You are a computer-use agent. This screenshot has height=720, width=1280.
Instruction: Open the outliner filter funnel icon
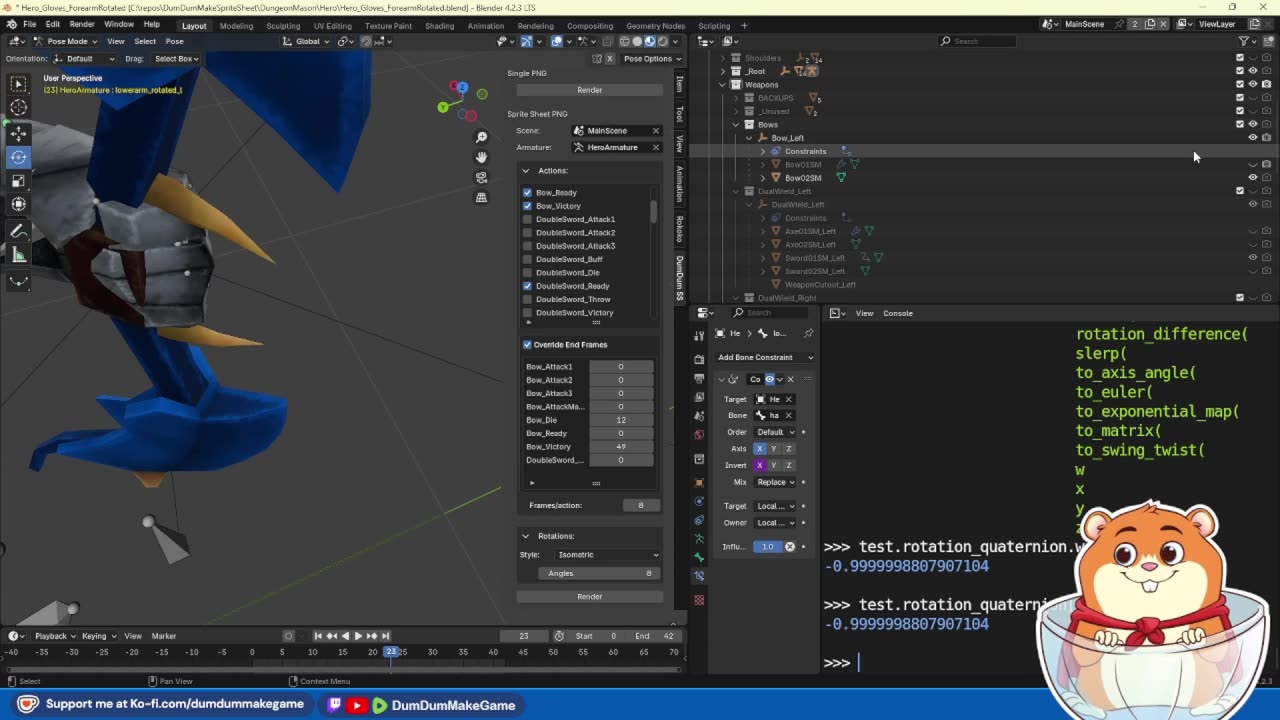click(x=1244, y=41)
